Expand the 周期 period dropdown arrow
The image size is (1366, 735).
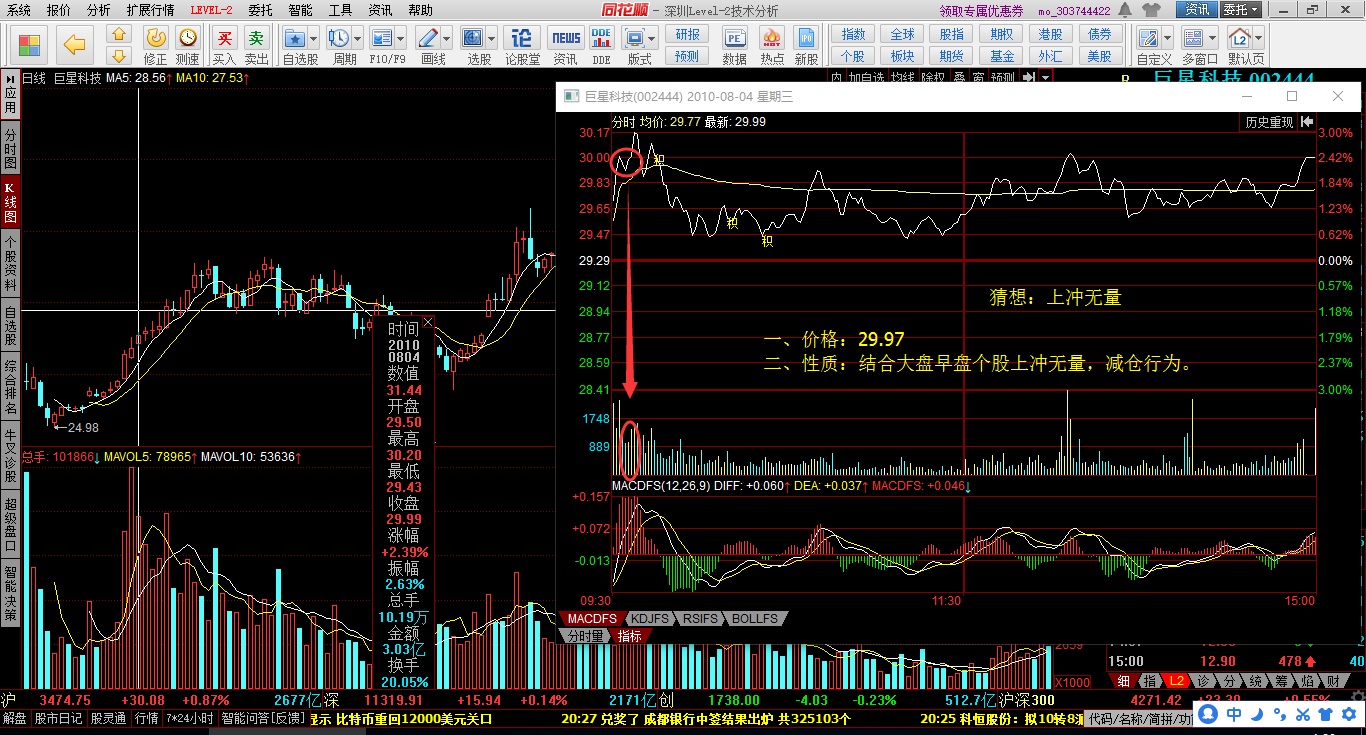pos(357,38)
